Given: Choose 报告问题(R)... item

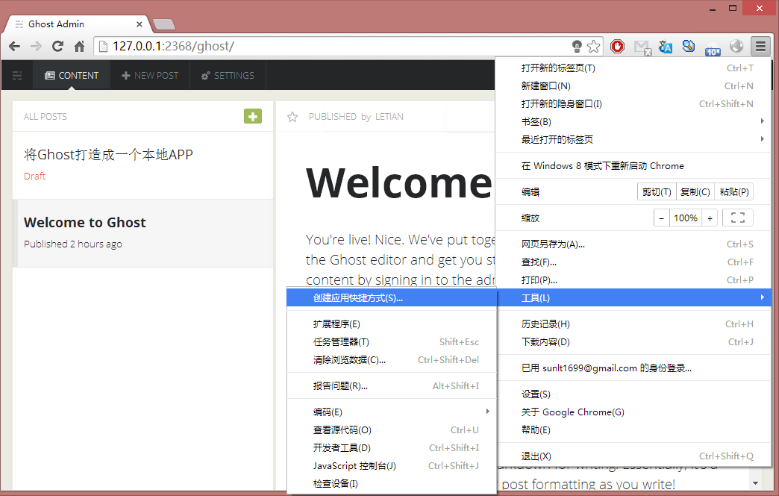Looking at the screenshot, I should pyautogui.click(x=391, y=386).
